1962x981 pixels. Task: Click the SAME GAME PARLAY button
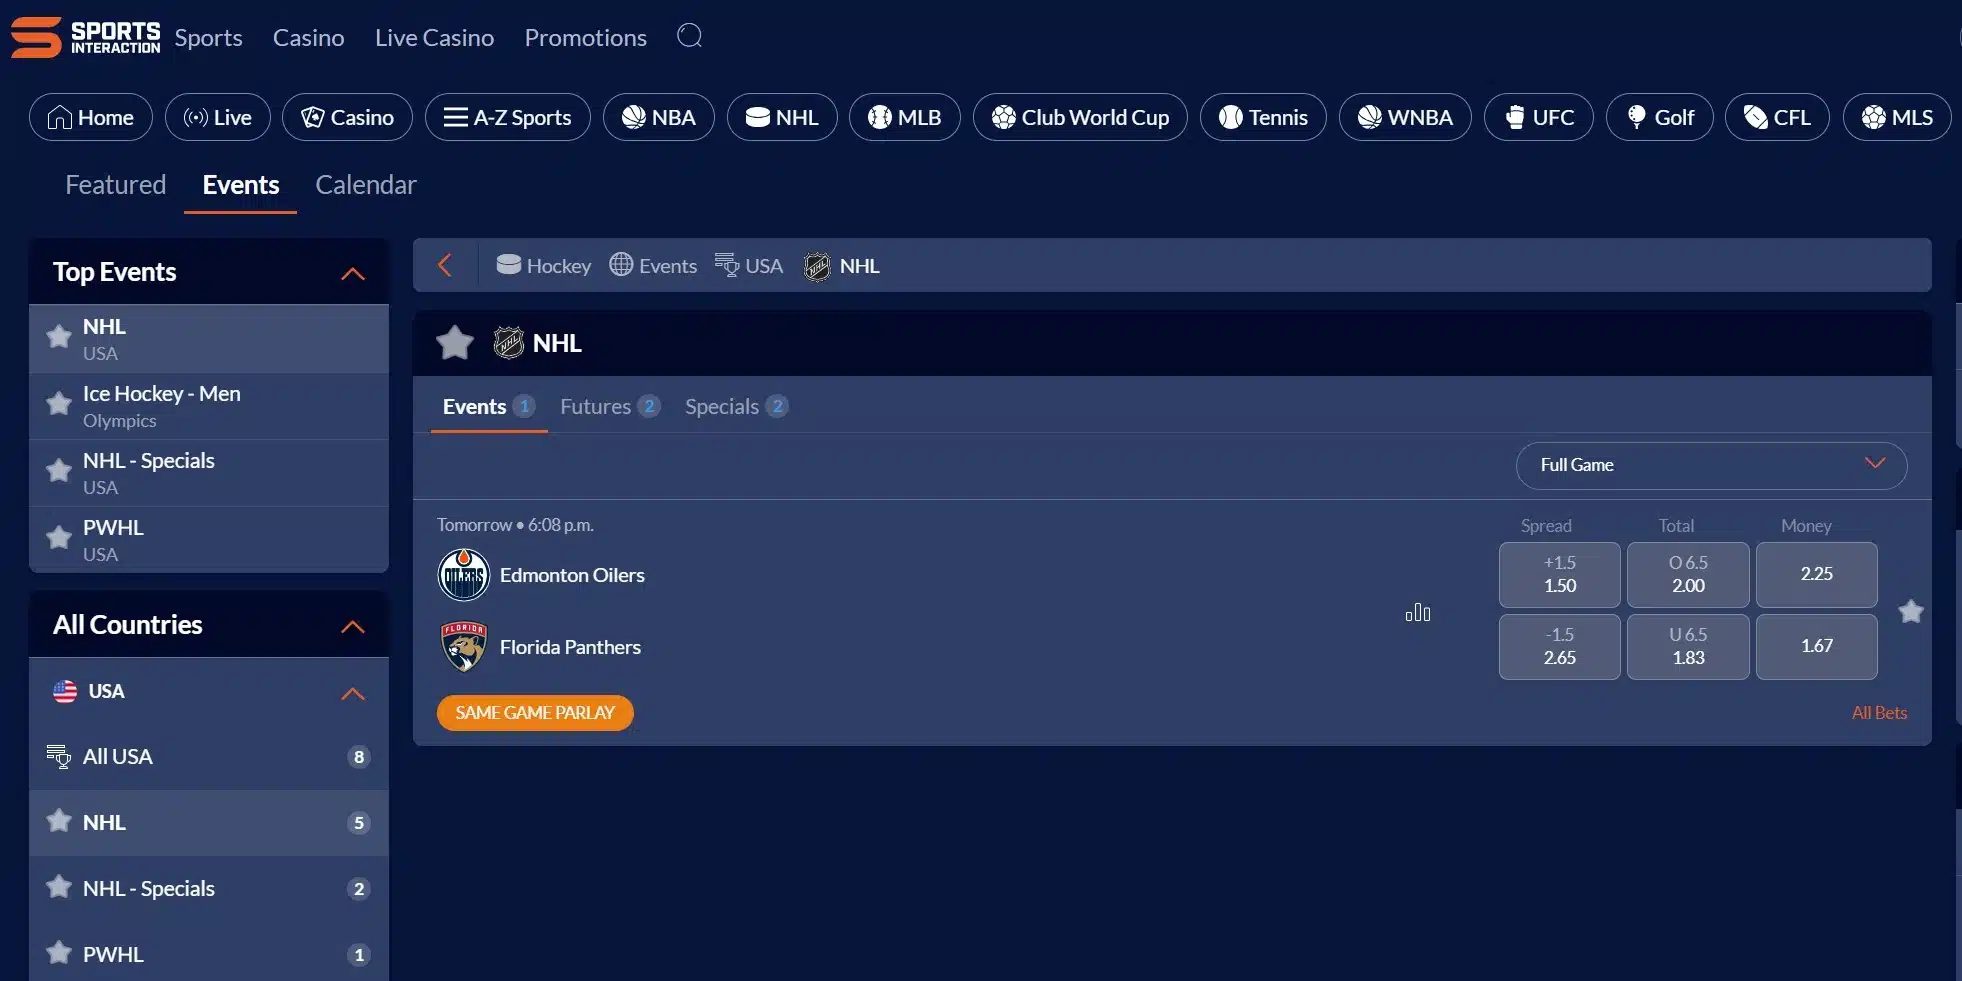(x=535, y=712)
